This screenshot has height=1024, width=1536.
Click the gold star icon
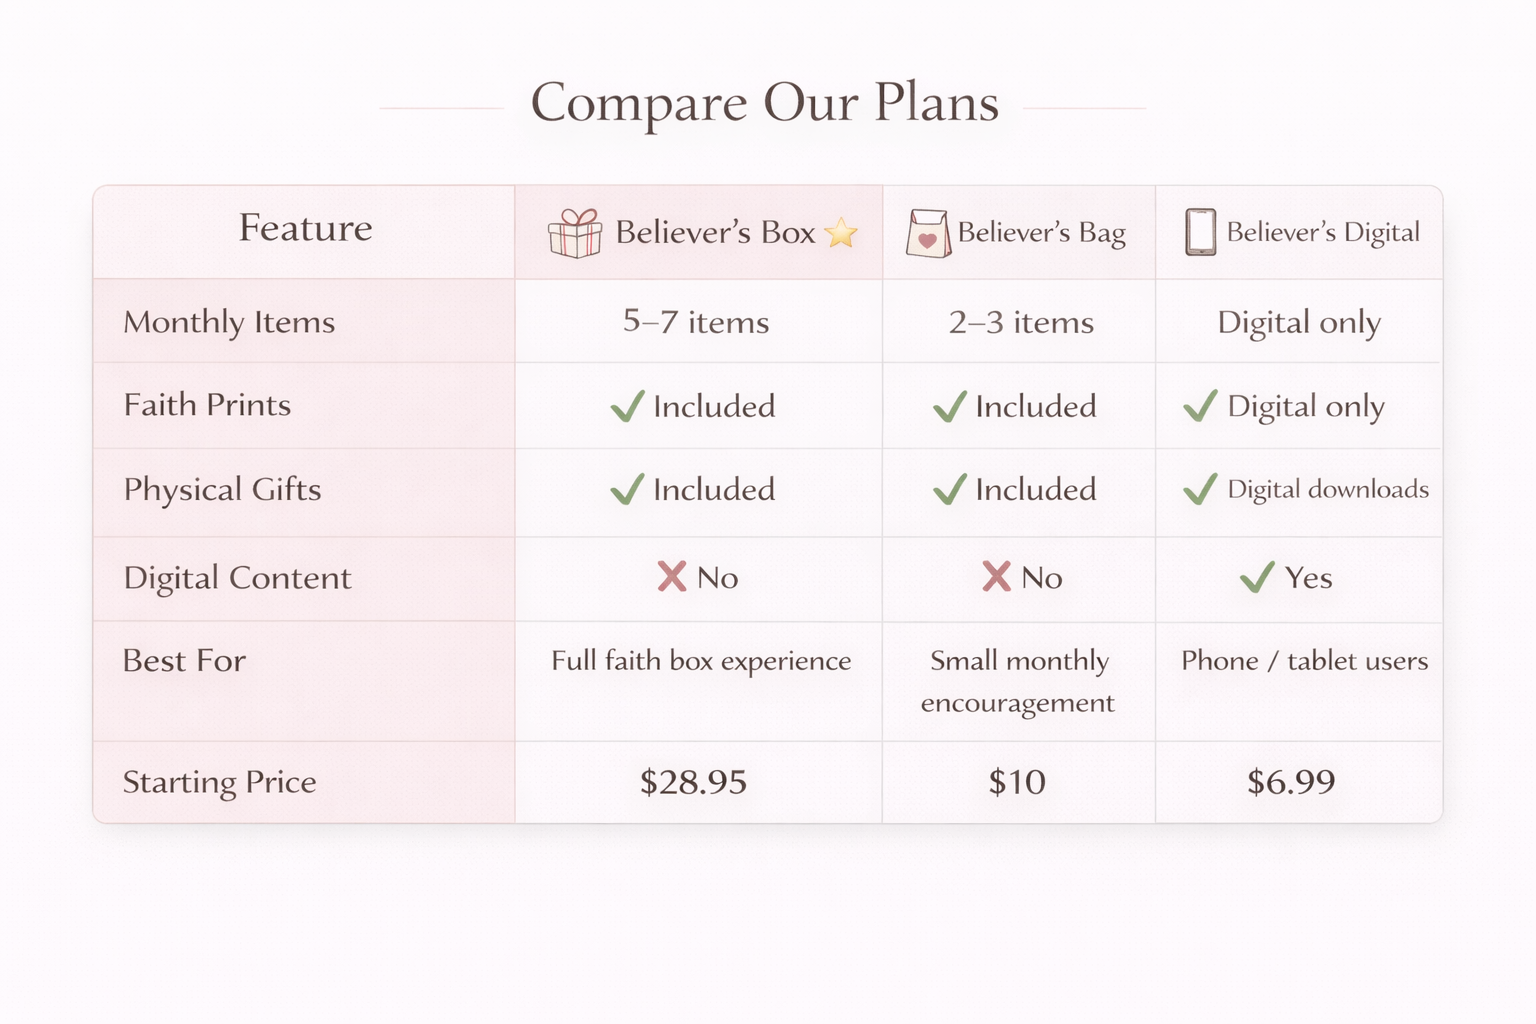tap(841, 233)
